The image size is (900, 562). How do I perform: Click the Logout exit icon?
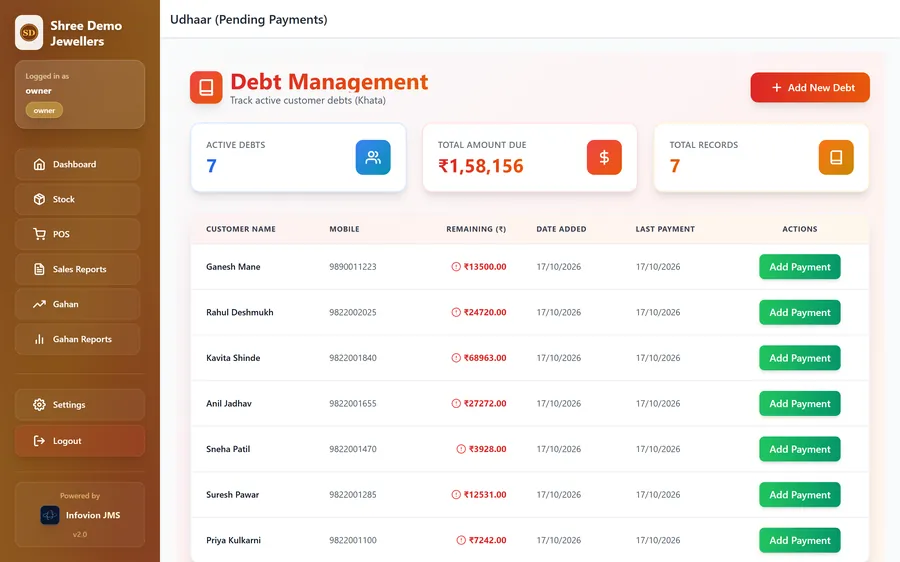(39, 441)
